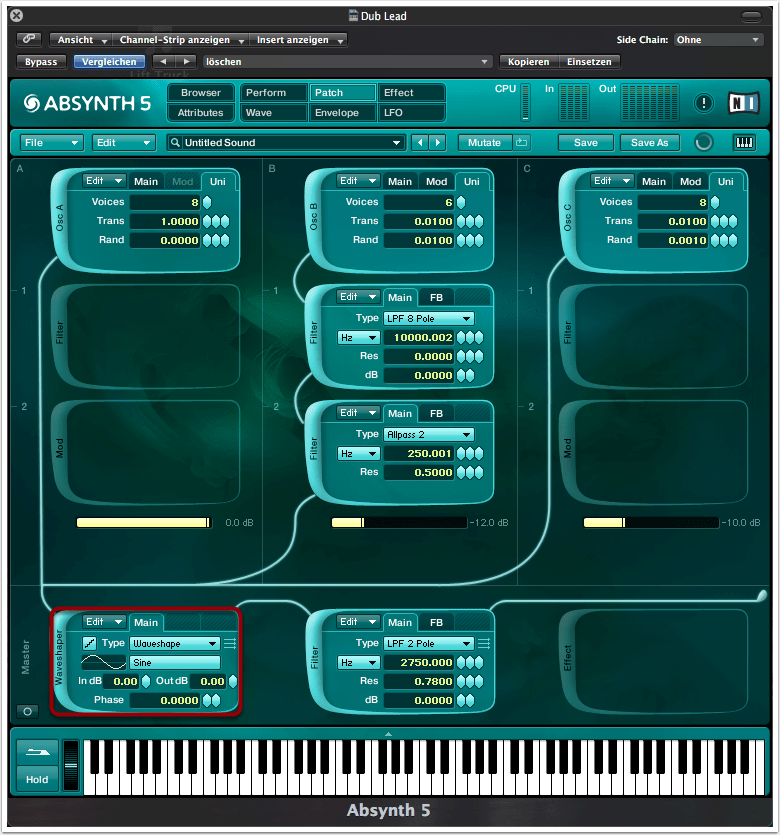Open the Side Chain Ohne dropdown
This screenshot has height=835, width=780.
click(718, 40)
